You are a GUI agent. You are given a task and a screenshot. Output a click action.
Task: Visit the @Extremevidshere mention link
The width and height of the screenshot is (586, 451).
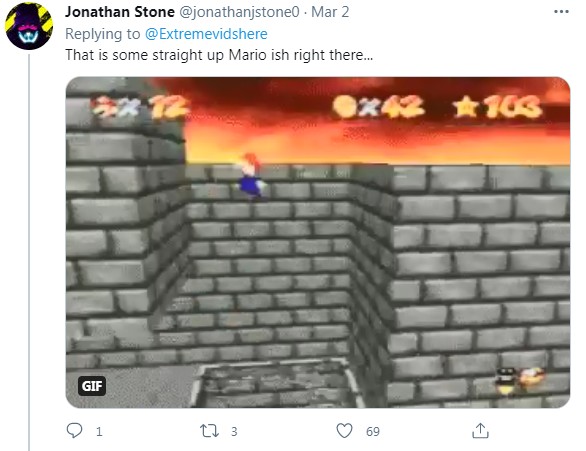click(206, 34)
